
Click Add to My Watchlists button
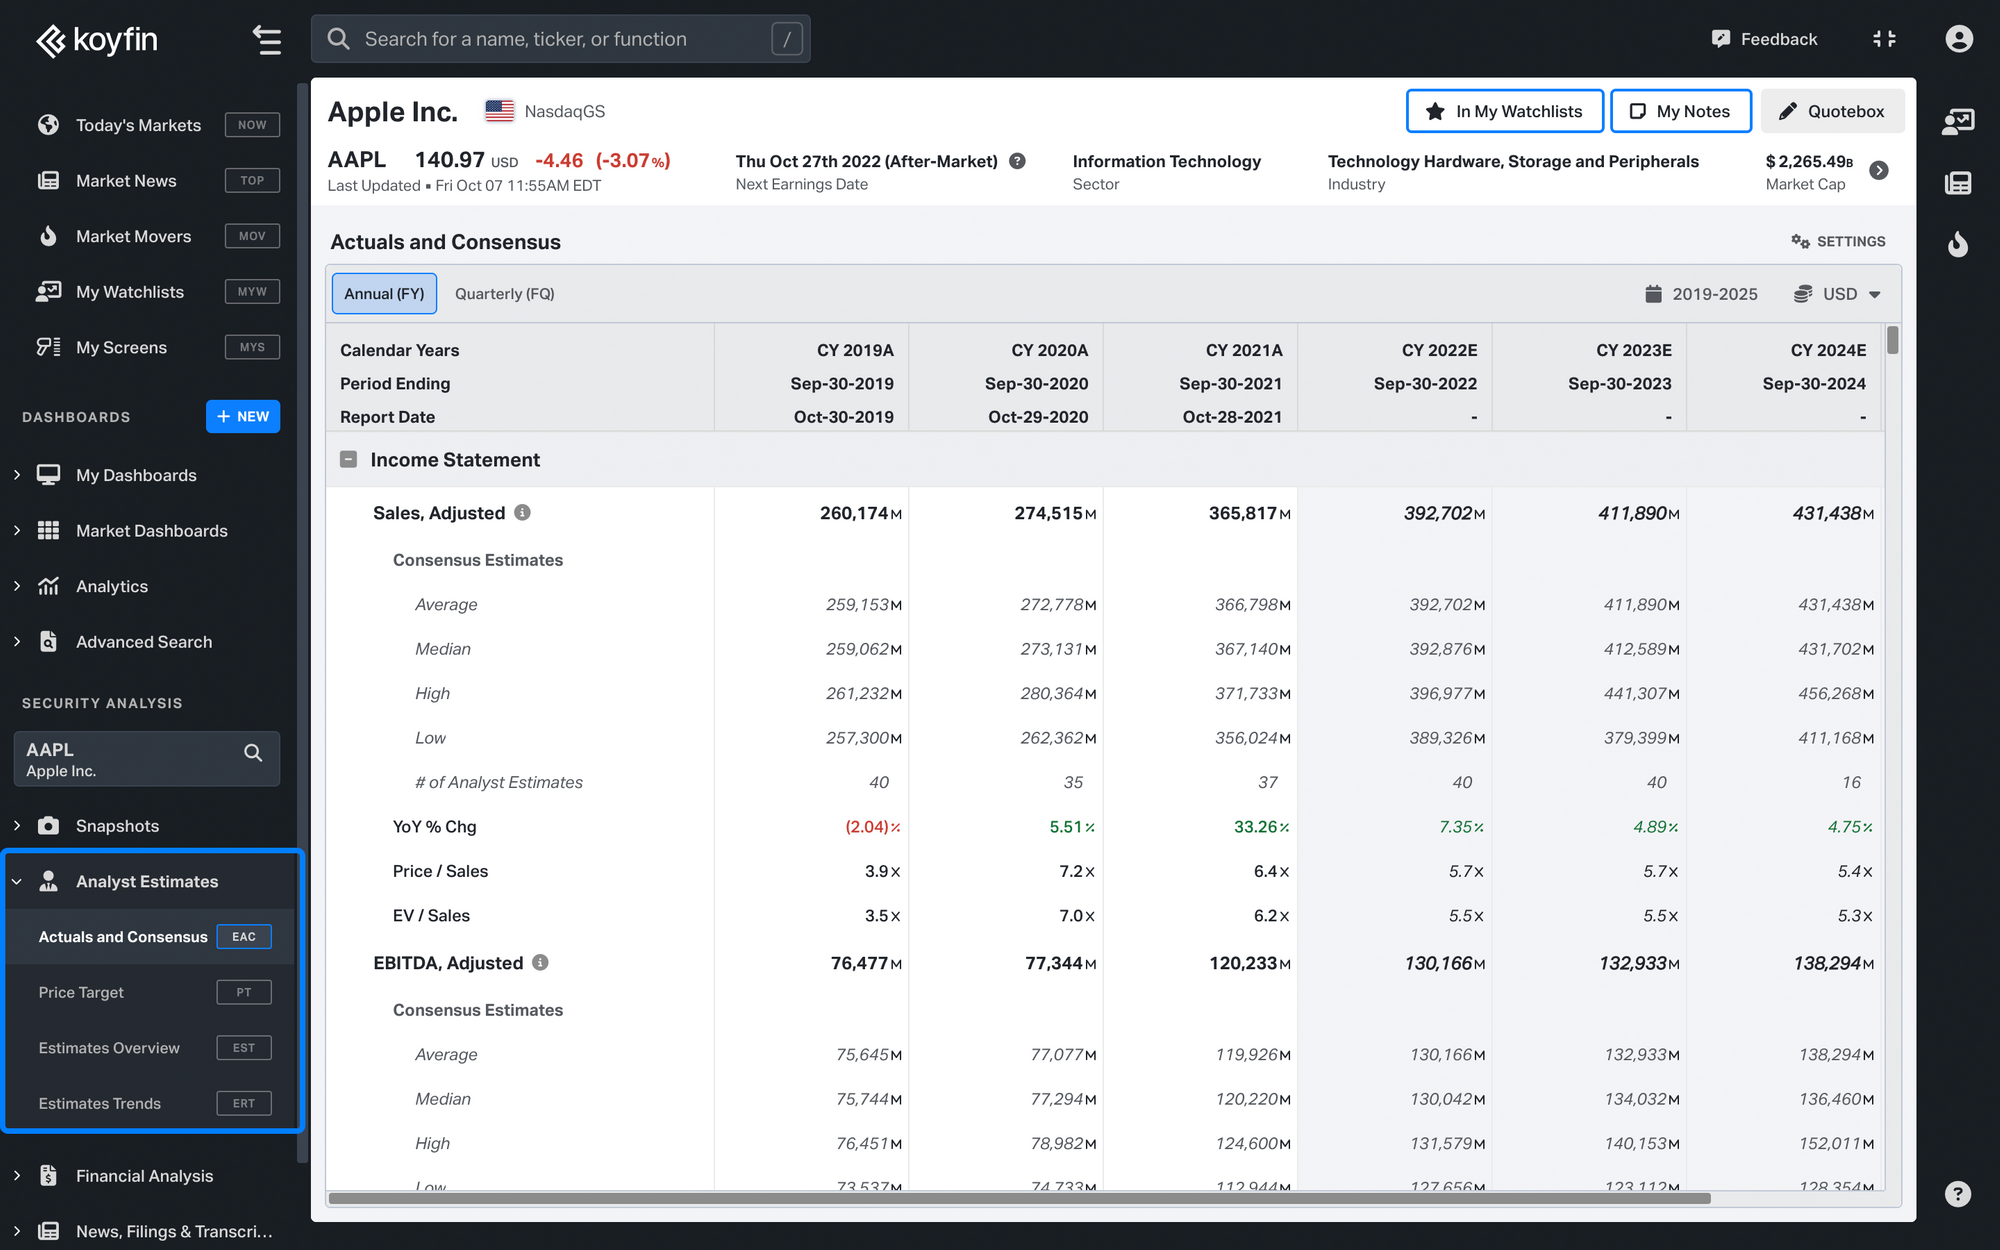click(x=1502, y=111)
